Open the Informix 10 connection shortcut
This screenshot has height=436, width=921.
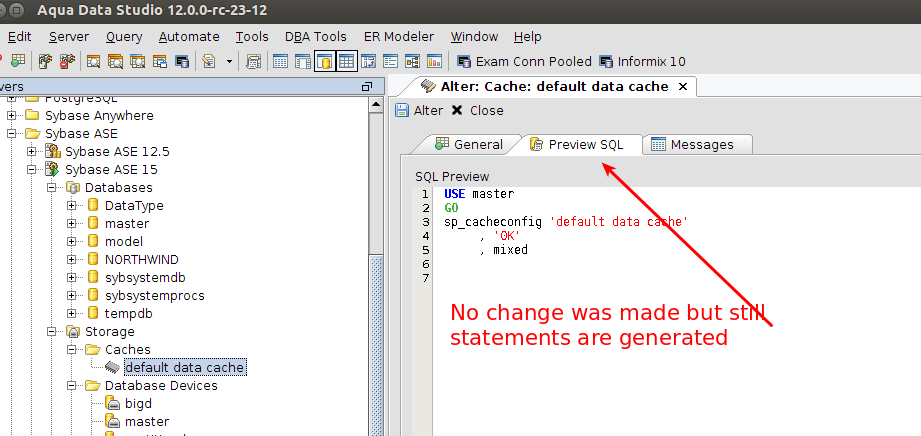click(641, 61)
